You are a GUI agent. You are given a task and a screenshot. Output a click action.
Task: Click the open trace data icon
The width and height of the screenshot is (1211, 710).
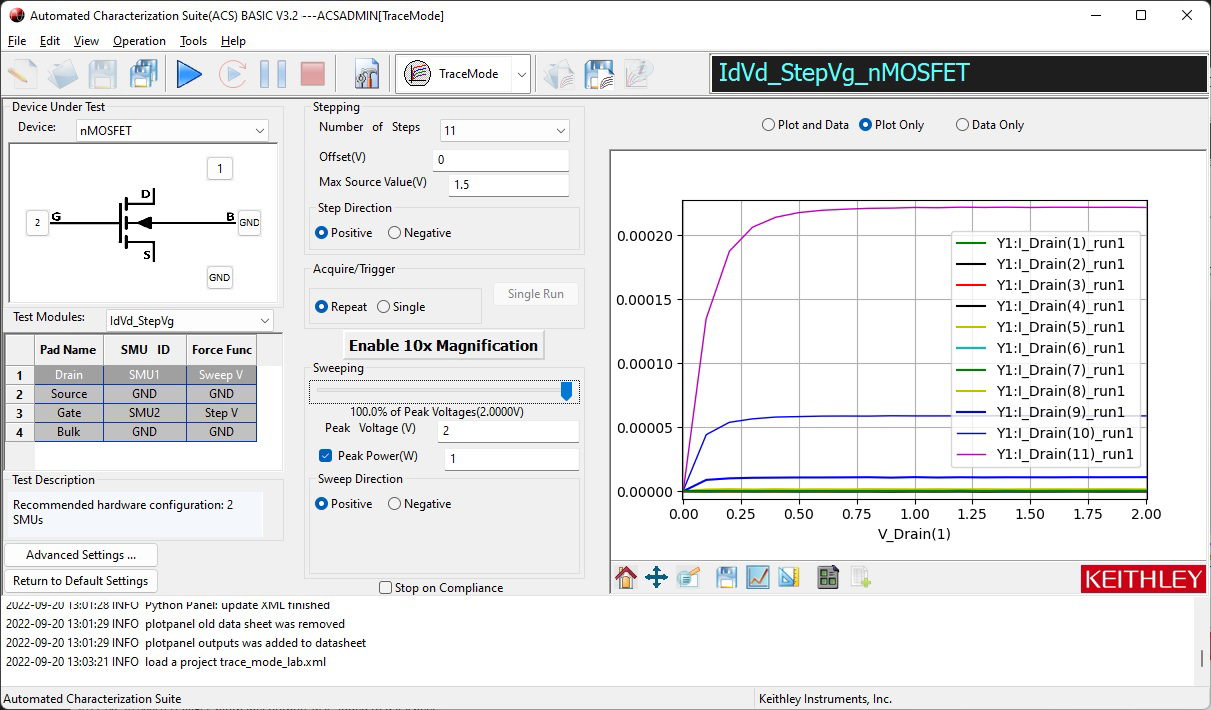tap(560, 74)
